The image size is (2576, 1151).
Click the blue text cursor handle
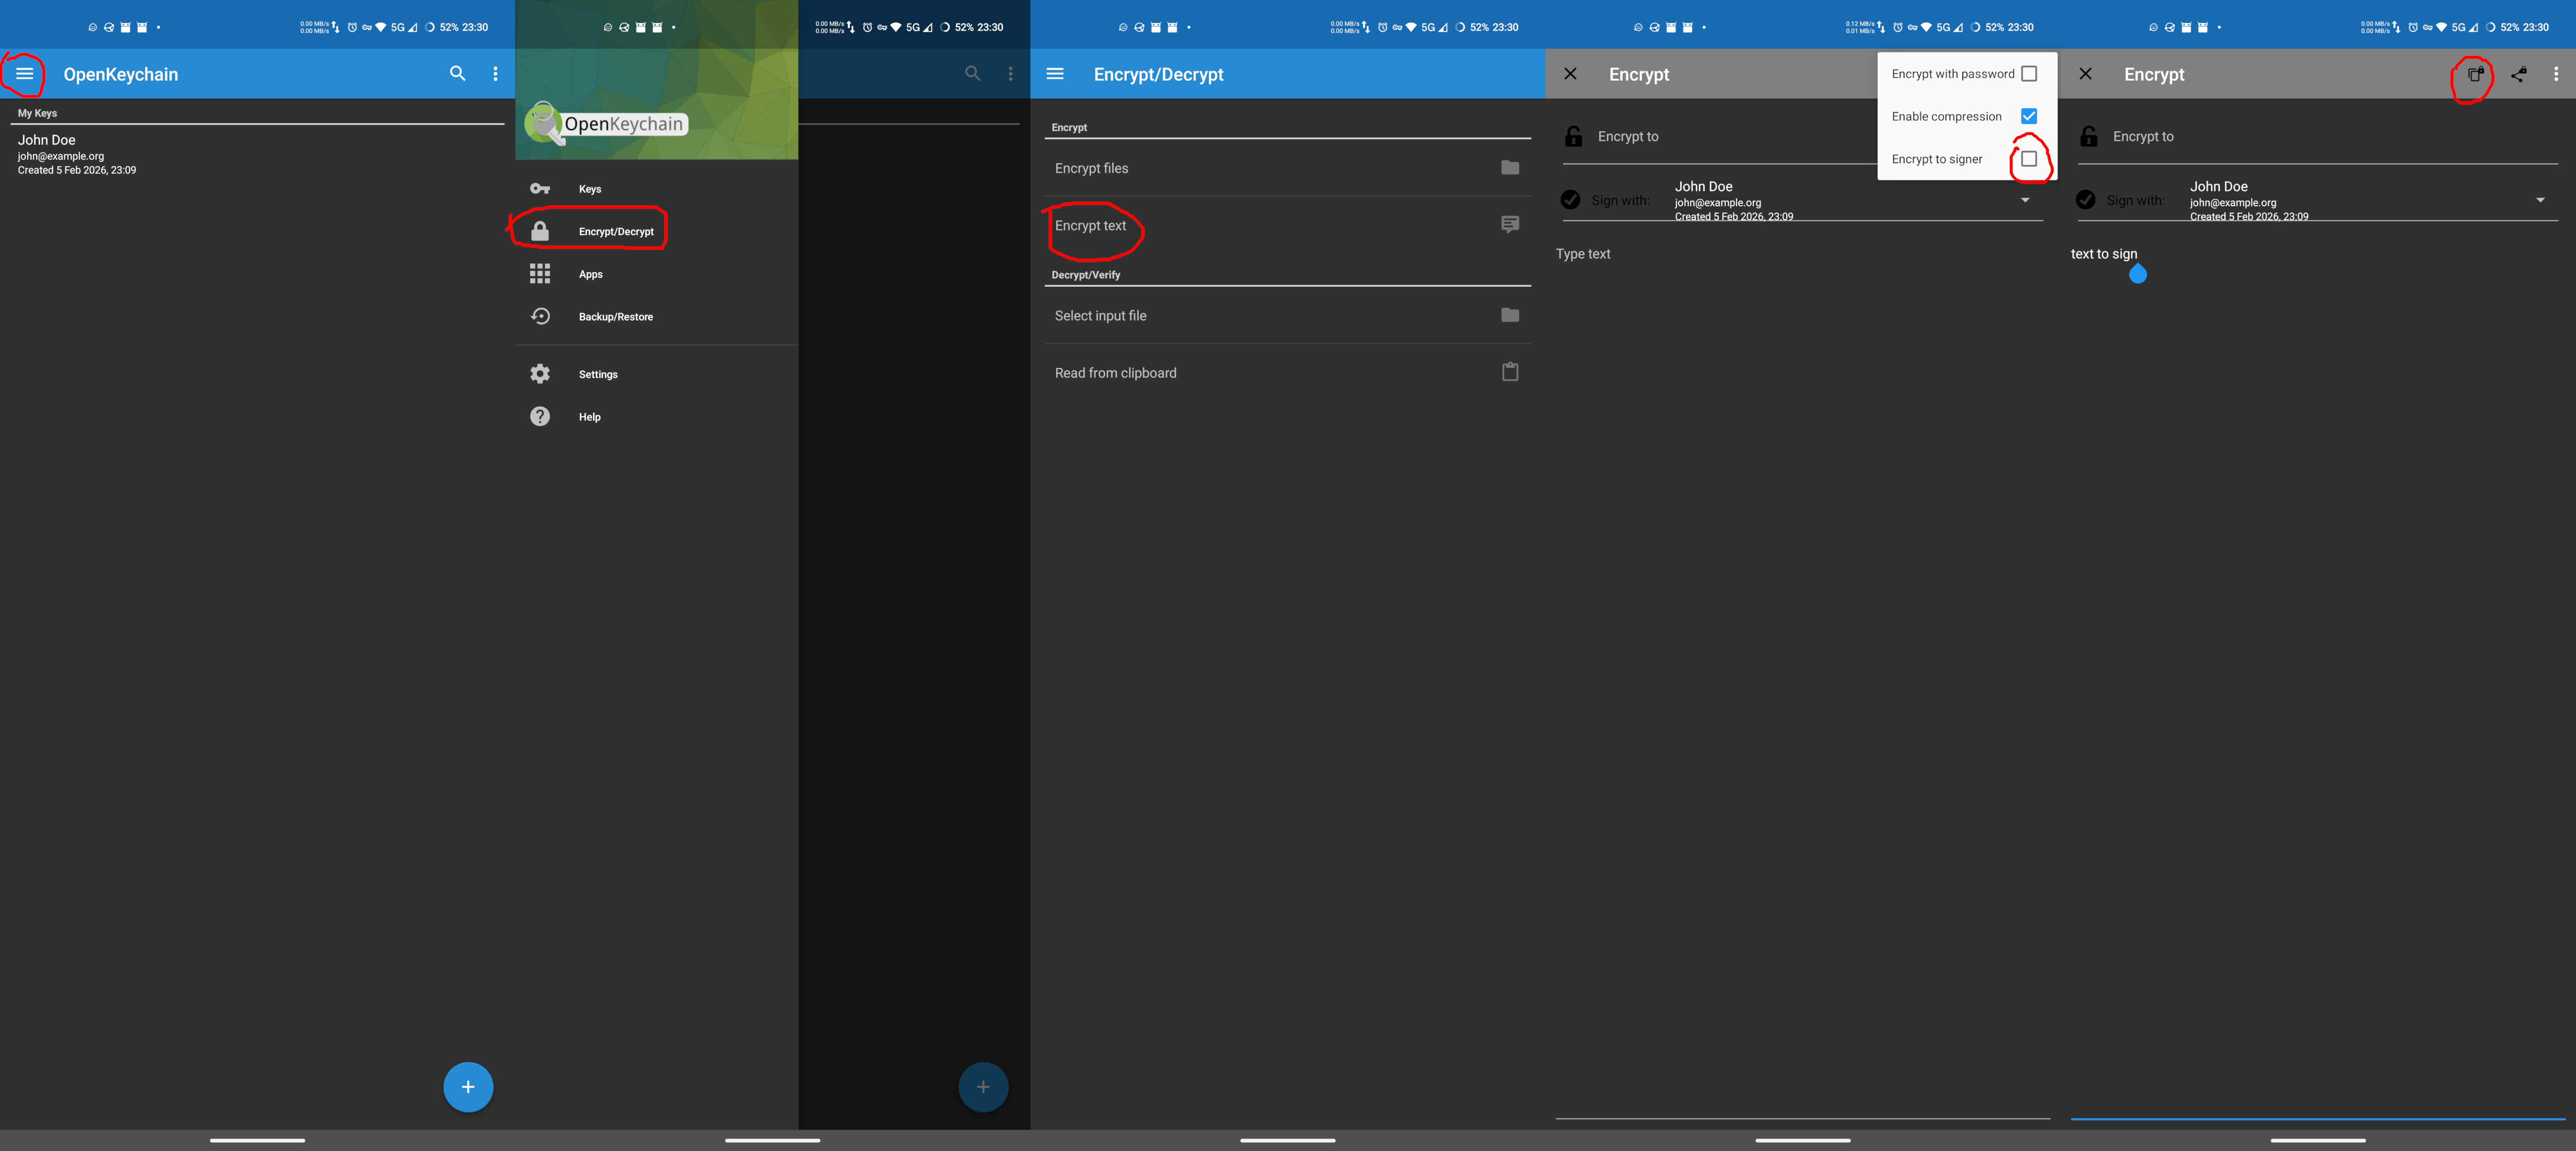pyautogui.click(x=2138, y=275)
